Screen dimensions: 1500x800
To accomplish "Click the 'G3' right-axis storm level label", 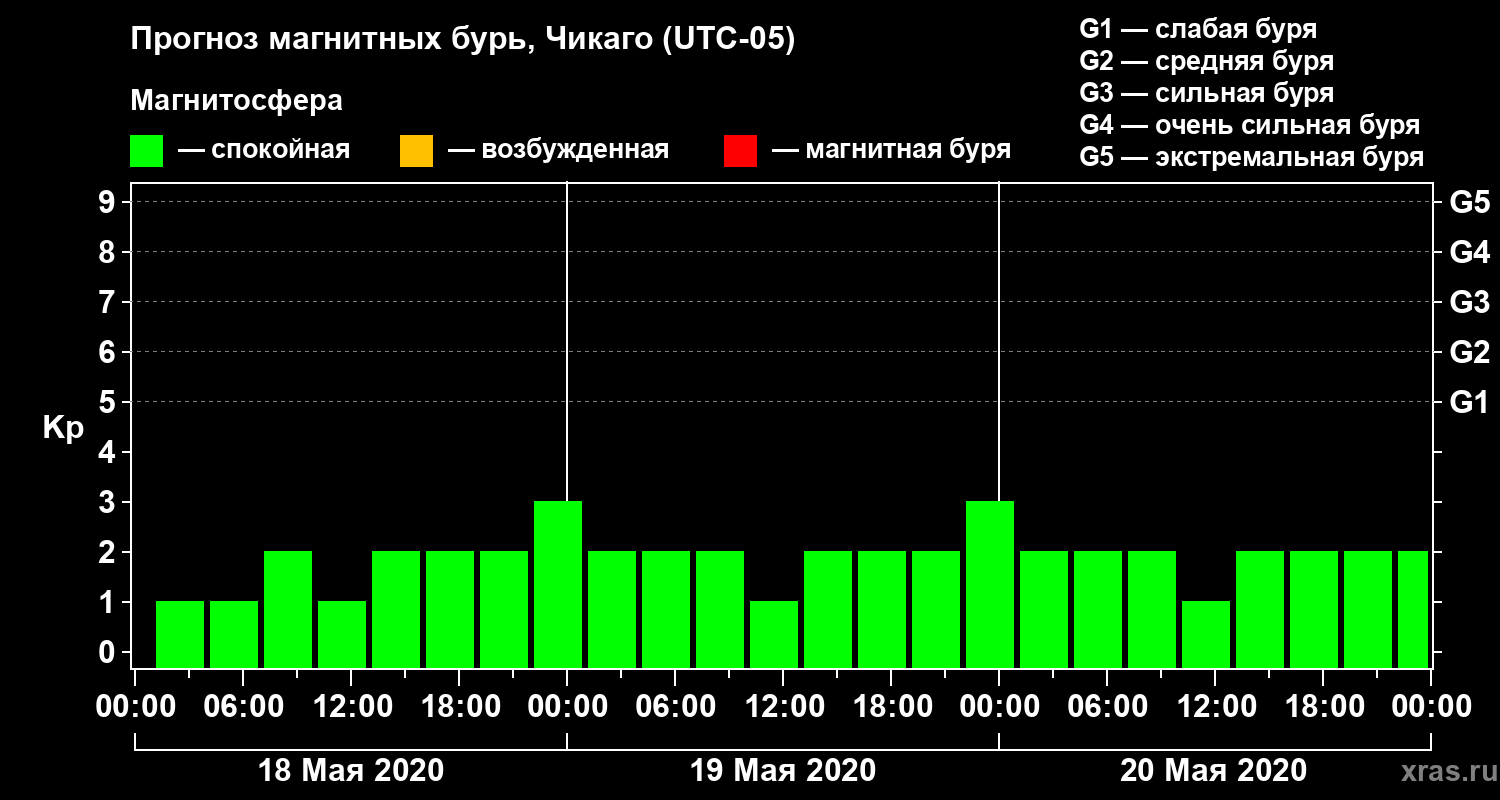I will (1469, 302).
